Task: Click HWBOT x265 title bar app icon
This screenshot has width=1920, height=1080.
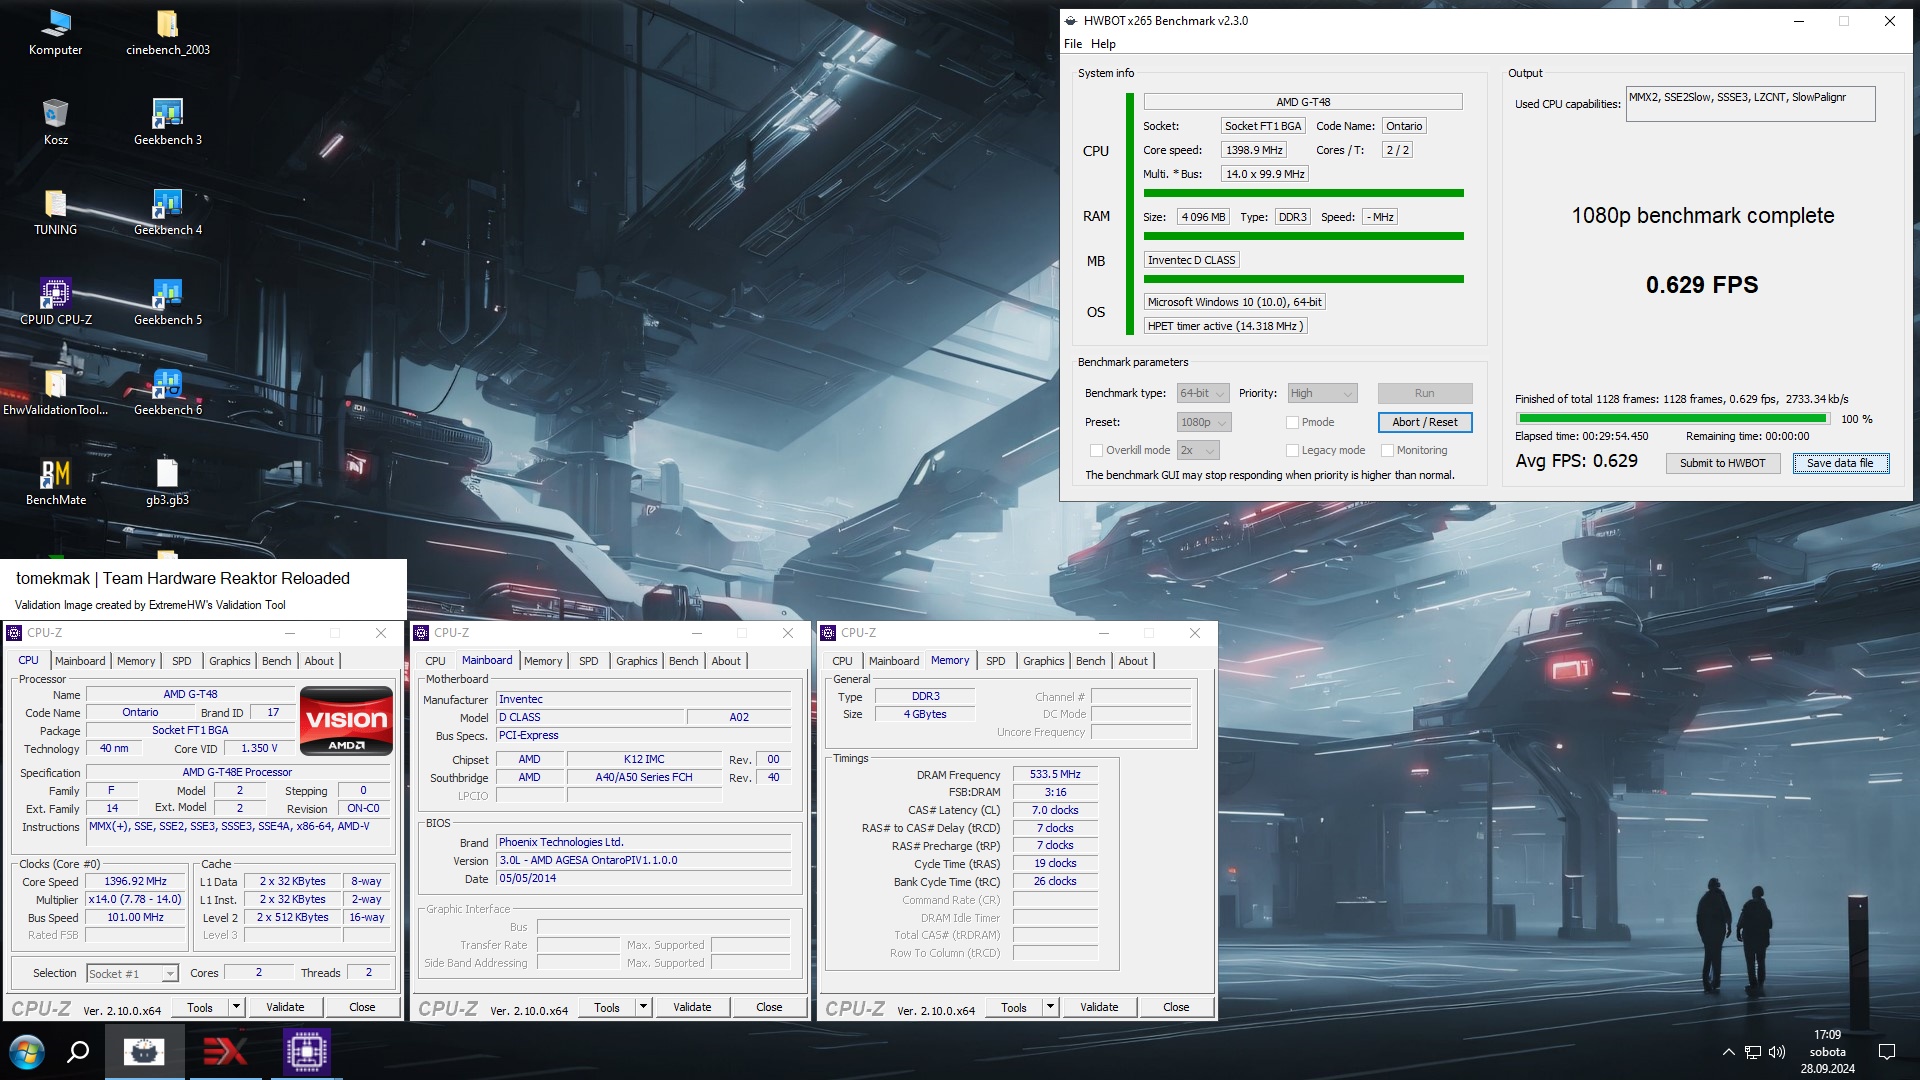Action: (1071, 21)
